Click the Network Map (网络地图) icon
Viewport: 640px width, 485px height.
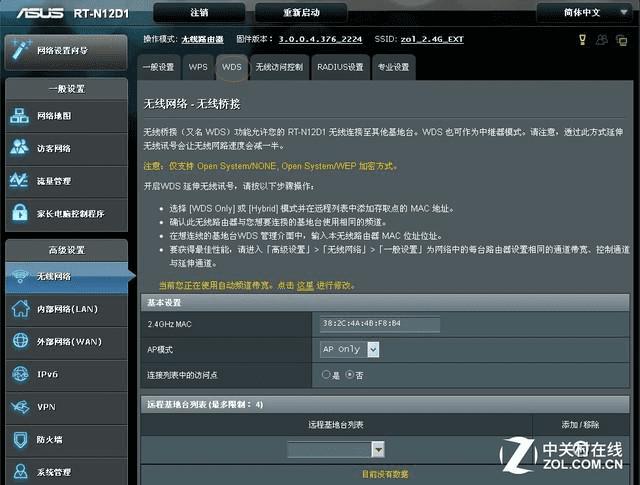(x=19, y=116)
